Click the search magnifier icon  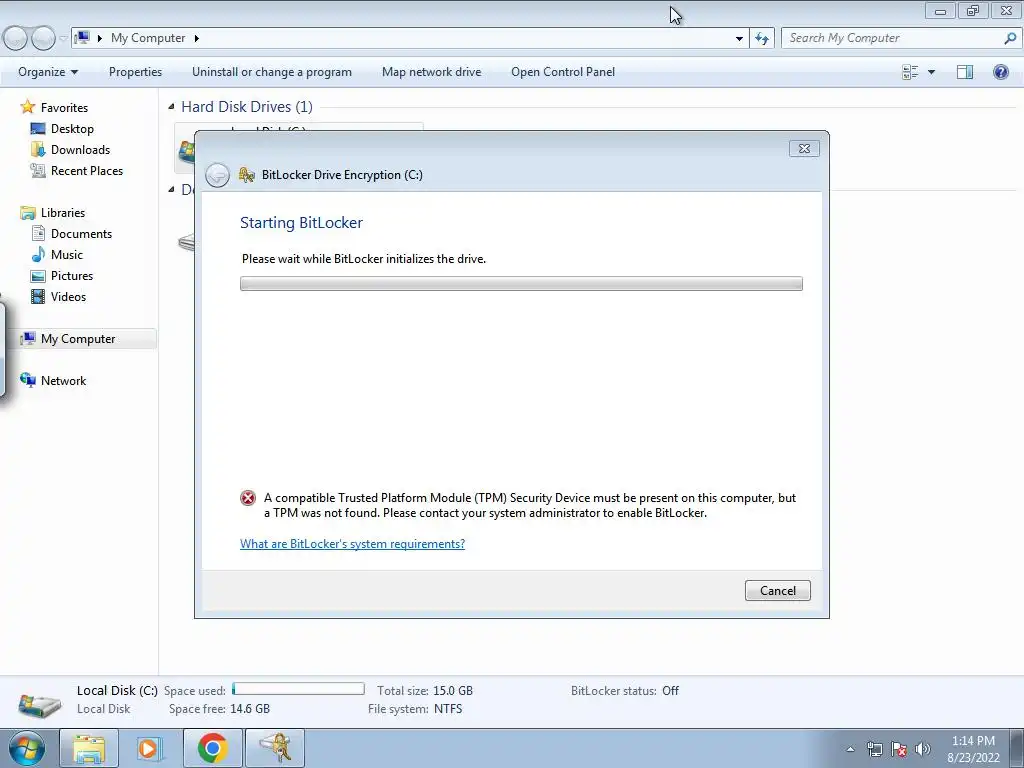click(1010, 38)
